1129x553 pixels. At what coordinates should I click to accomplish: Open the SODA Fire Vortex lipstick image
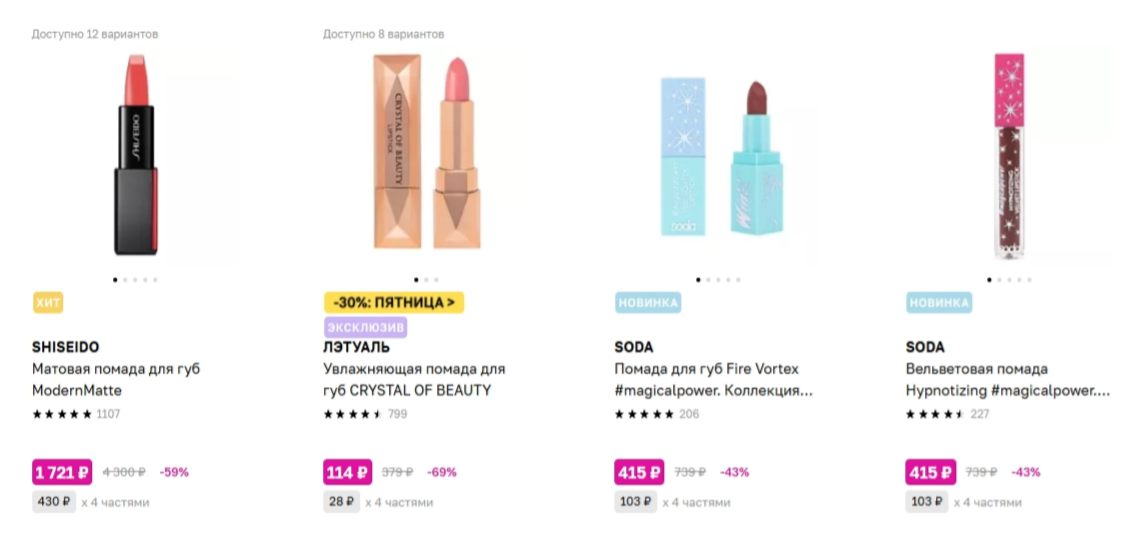(x=717, y=155)
